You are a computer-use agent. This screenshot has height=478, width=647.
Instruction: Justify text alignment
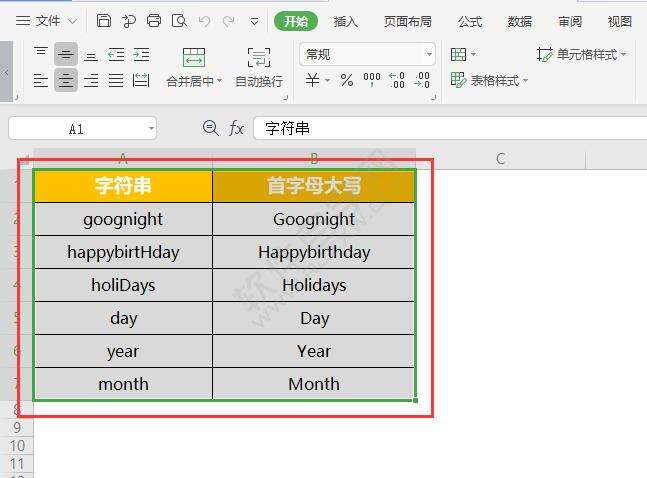[x=116, y=80]
